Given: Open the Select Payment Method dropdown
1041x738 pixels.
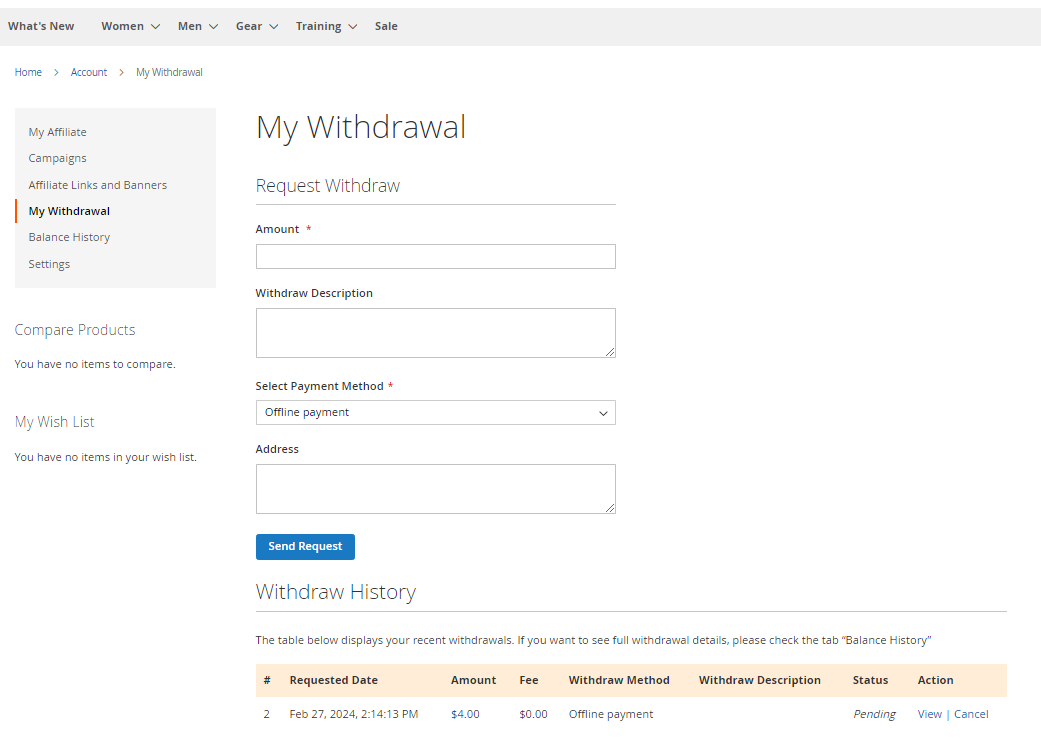Looking at the screenshot, I should pyautogui.click(x=435, y=413).
